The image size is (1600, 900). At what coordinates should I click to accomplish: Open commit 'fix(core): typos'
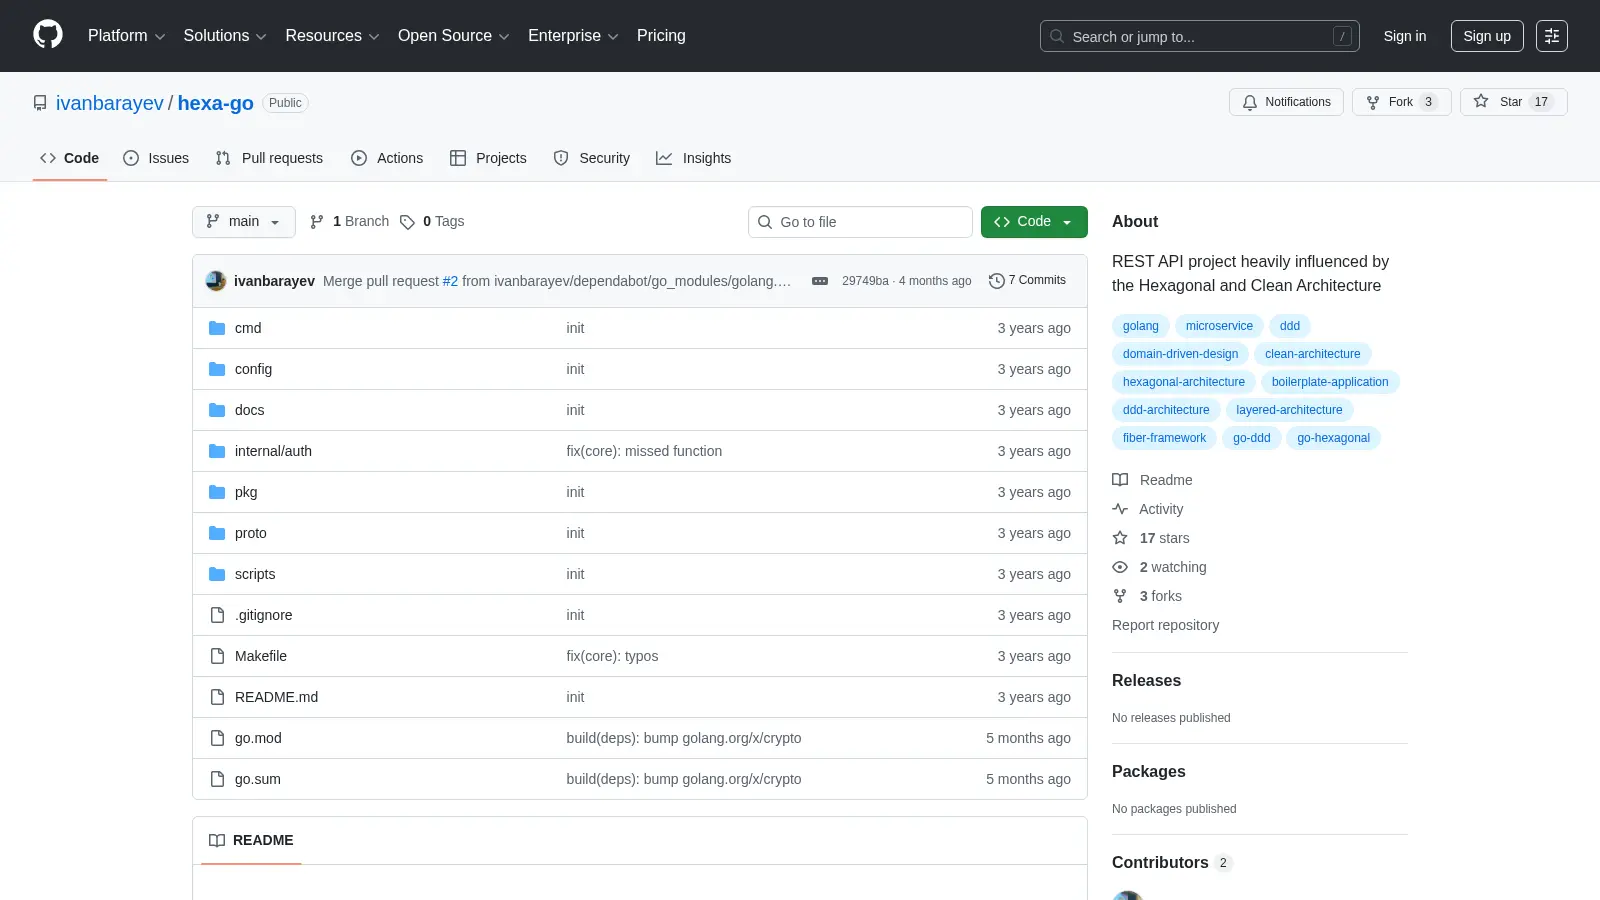[x=612, y=656]
